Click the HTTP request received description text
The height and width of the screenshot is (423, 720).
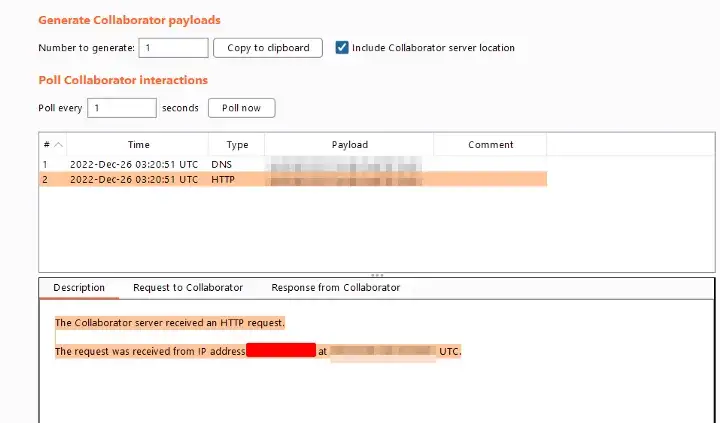(x=170, y=322)
